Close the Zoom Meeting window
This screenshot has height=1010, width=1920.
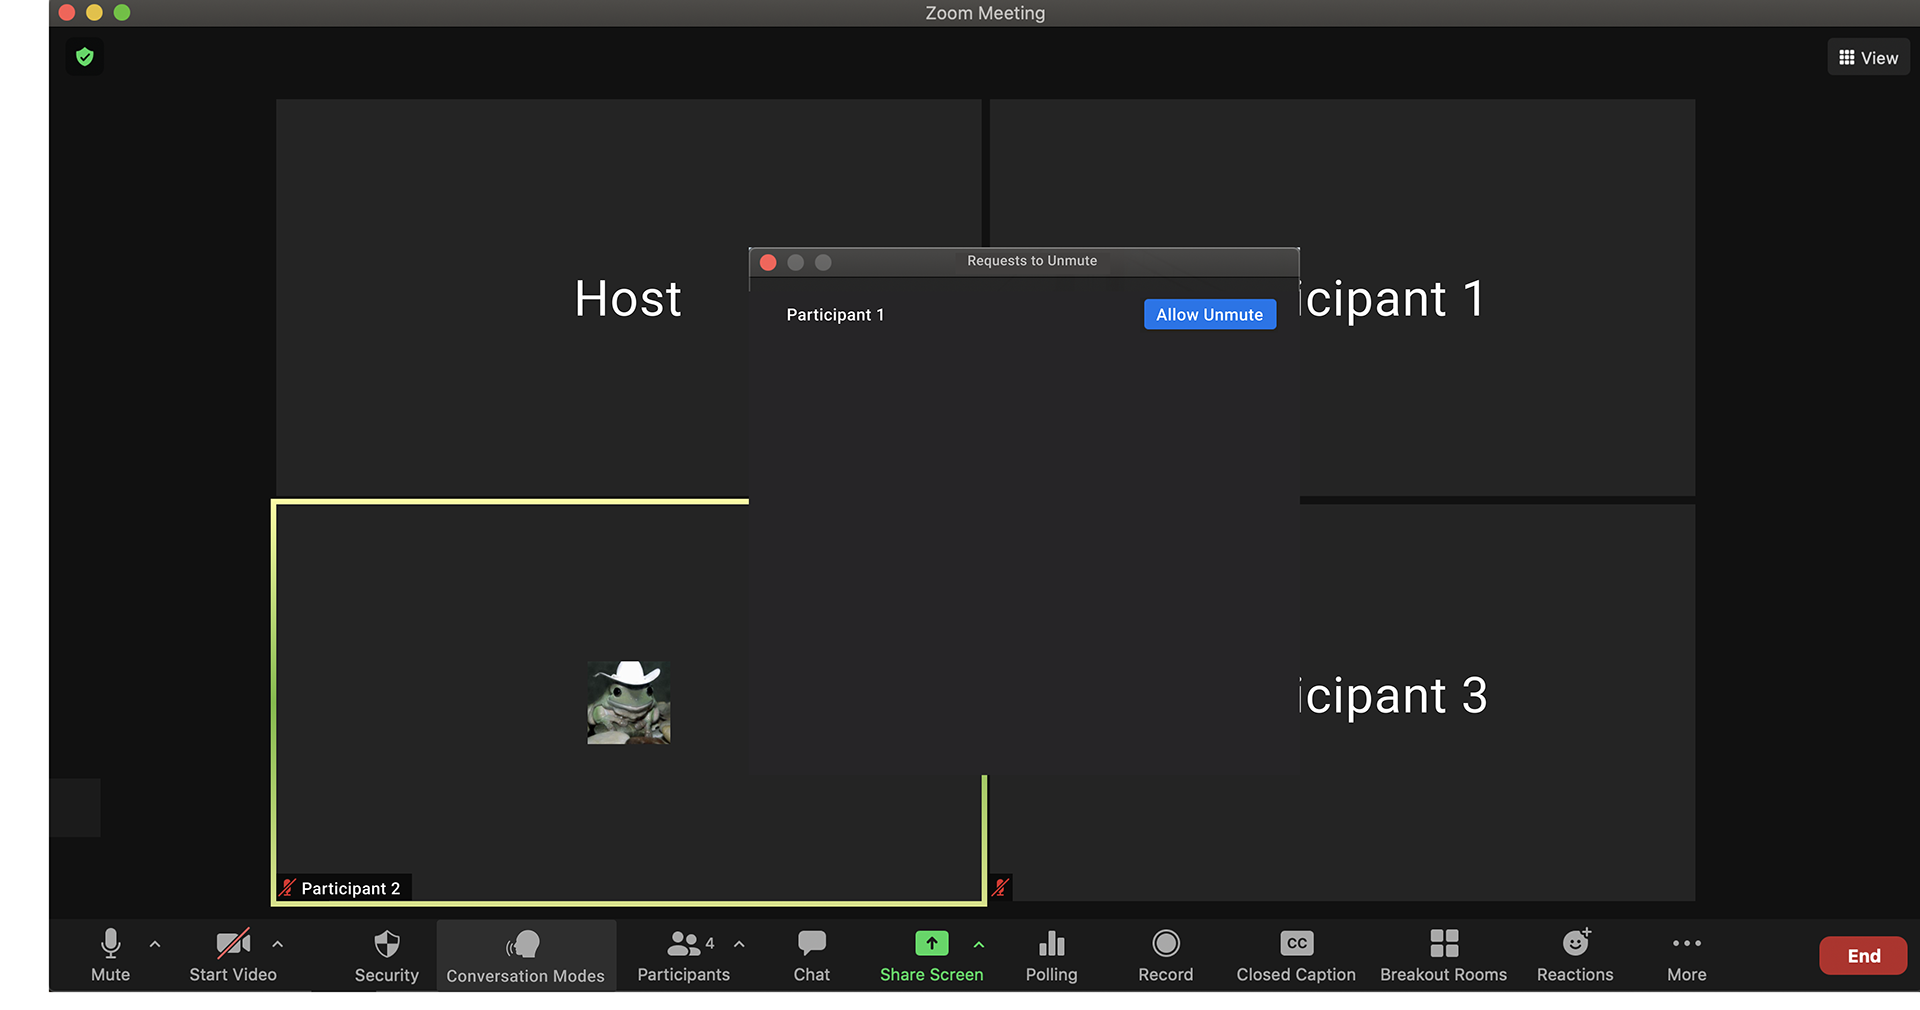67,12
